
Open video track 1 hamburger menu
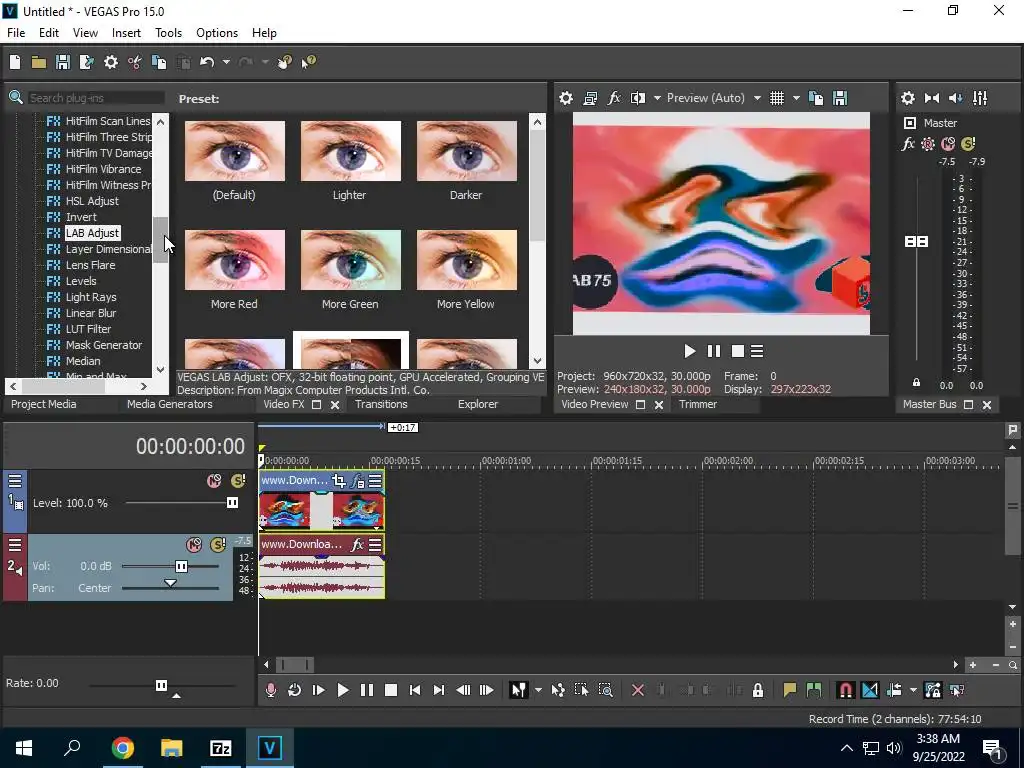click(x=15, y=481)
